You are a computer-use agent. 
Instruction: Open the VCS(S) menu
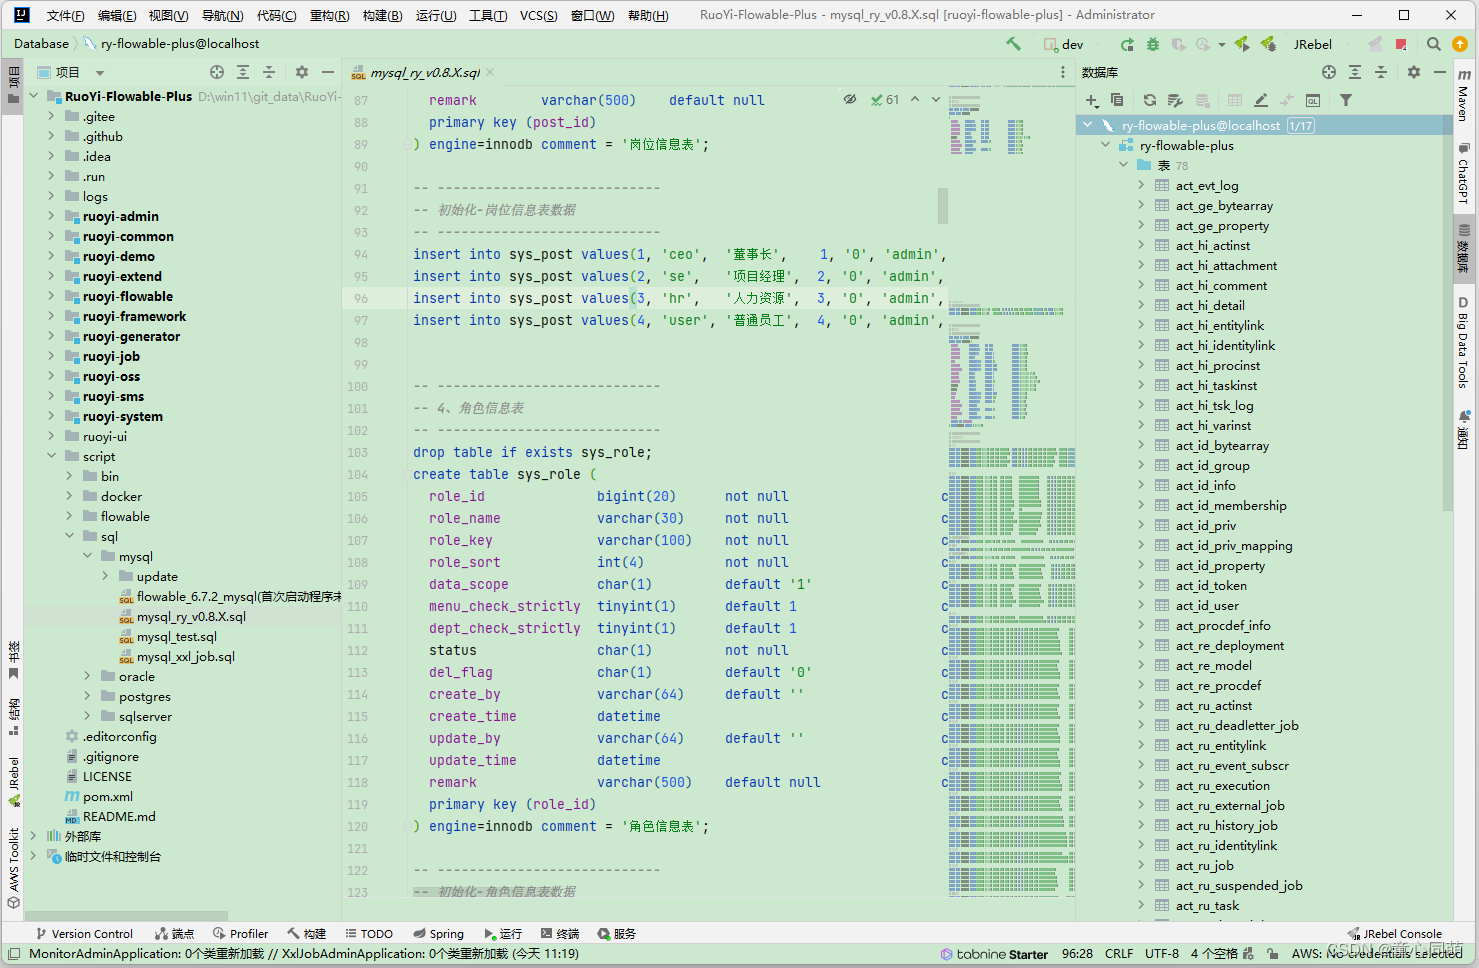pyautogui.click(x=538, y=16)
